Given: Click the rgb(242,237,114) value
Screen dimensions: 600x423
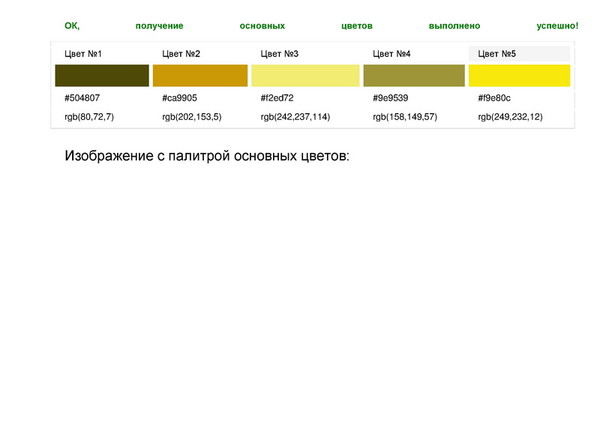Looking at the screenshot, I should (295, 117).
